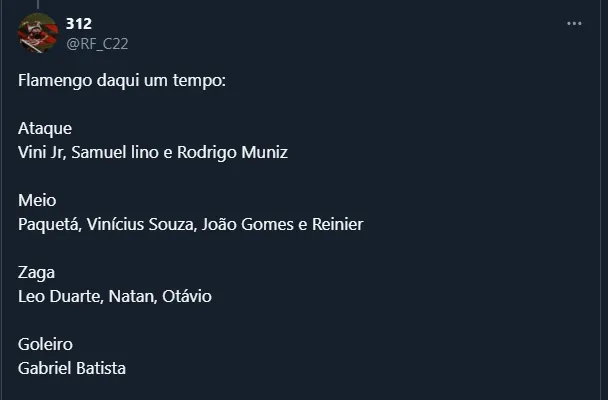Click the "Zaga" heading text
Screen dimensions: 608x400
tap(37, 272)
